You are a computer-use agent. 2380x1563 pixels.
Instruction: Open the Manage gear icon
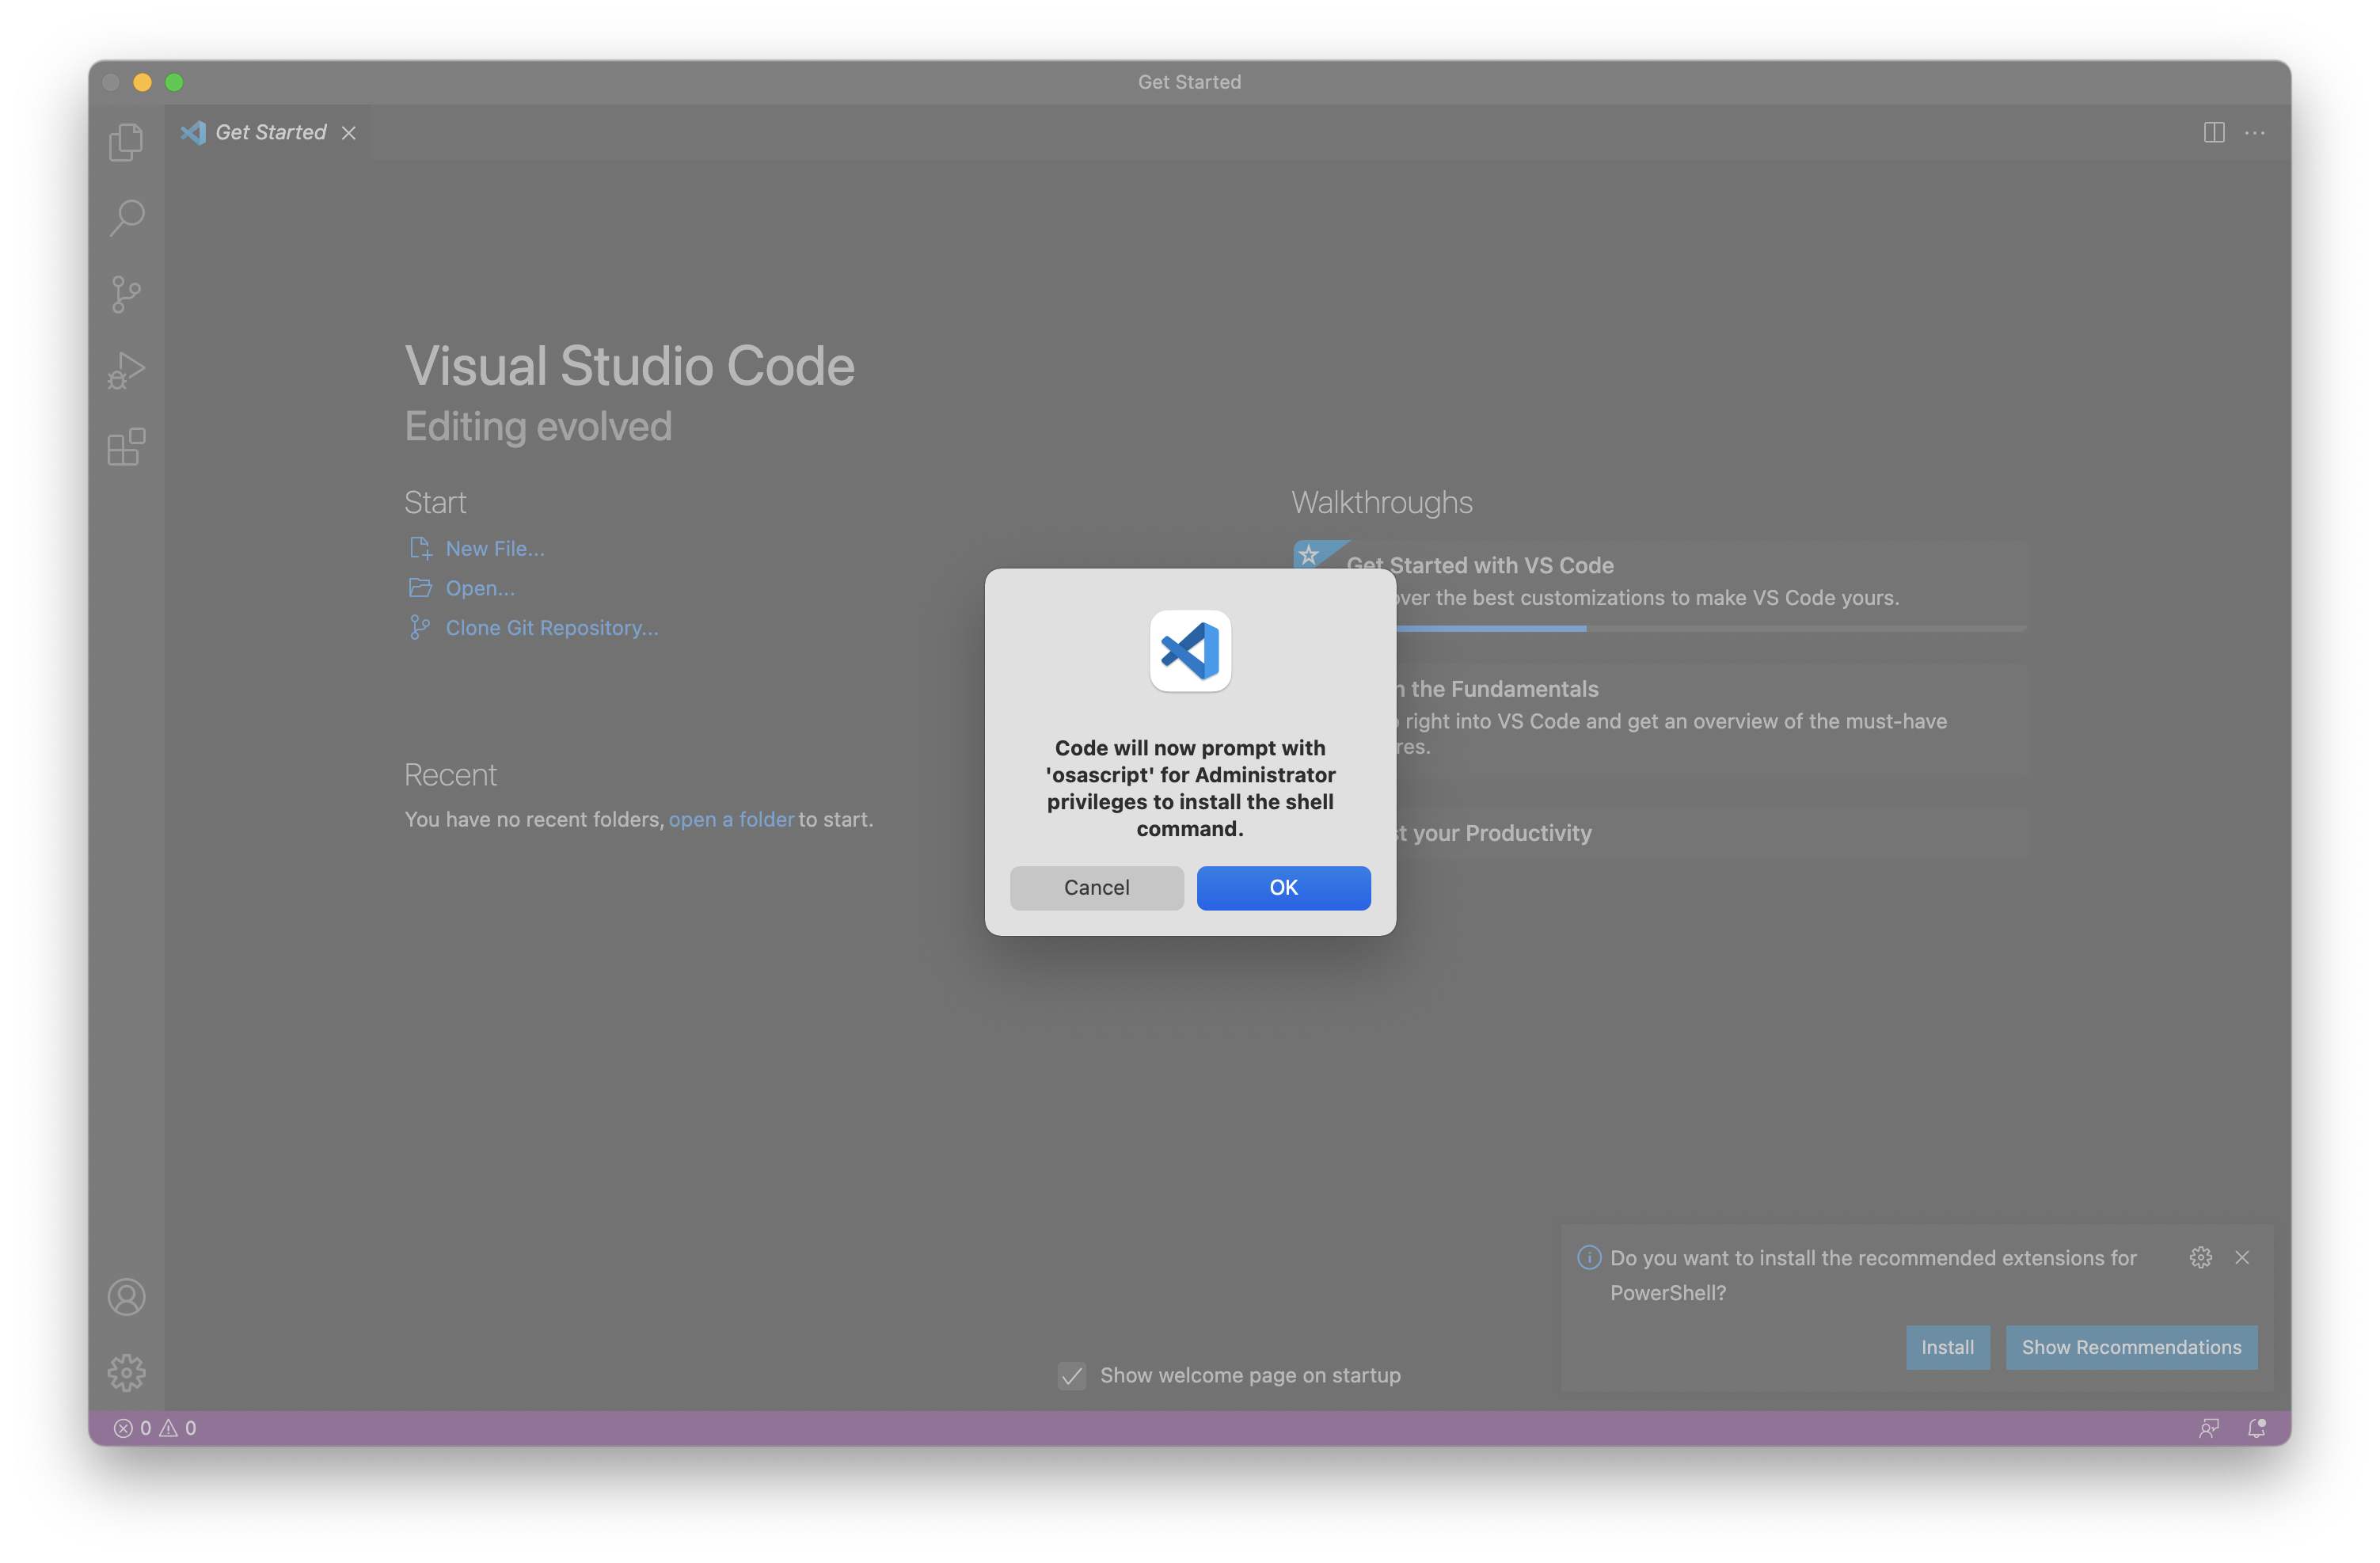pos(126,1372)
